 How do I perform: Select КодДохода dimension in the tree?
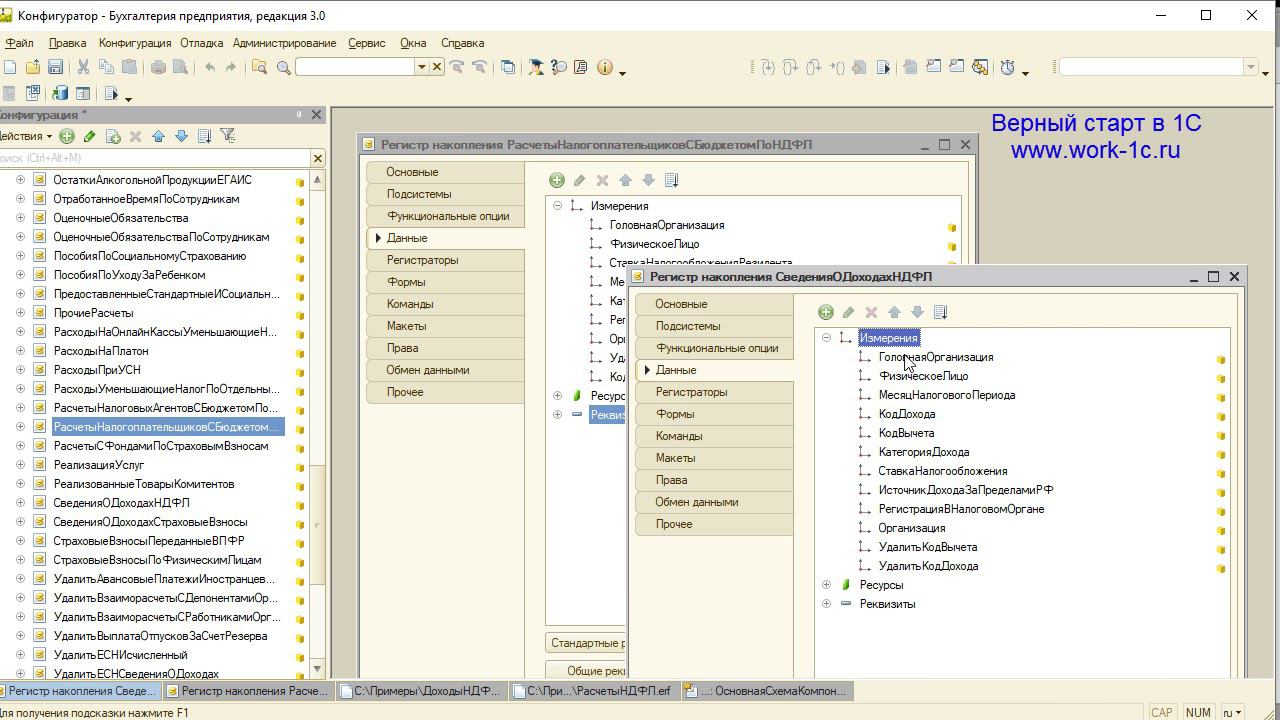906,414
